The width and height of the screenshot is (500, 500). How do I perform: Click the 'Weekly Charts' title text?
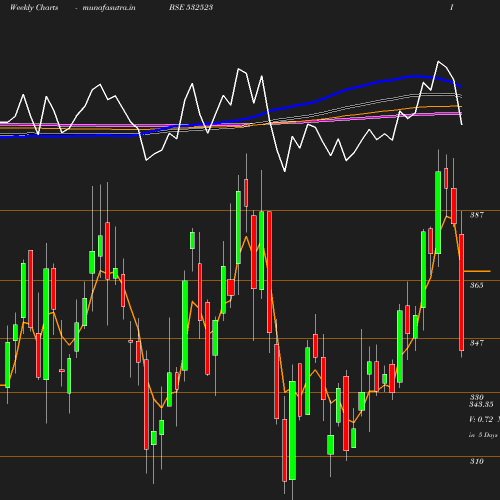click(x=34, y=7)
